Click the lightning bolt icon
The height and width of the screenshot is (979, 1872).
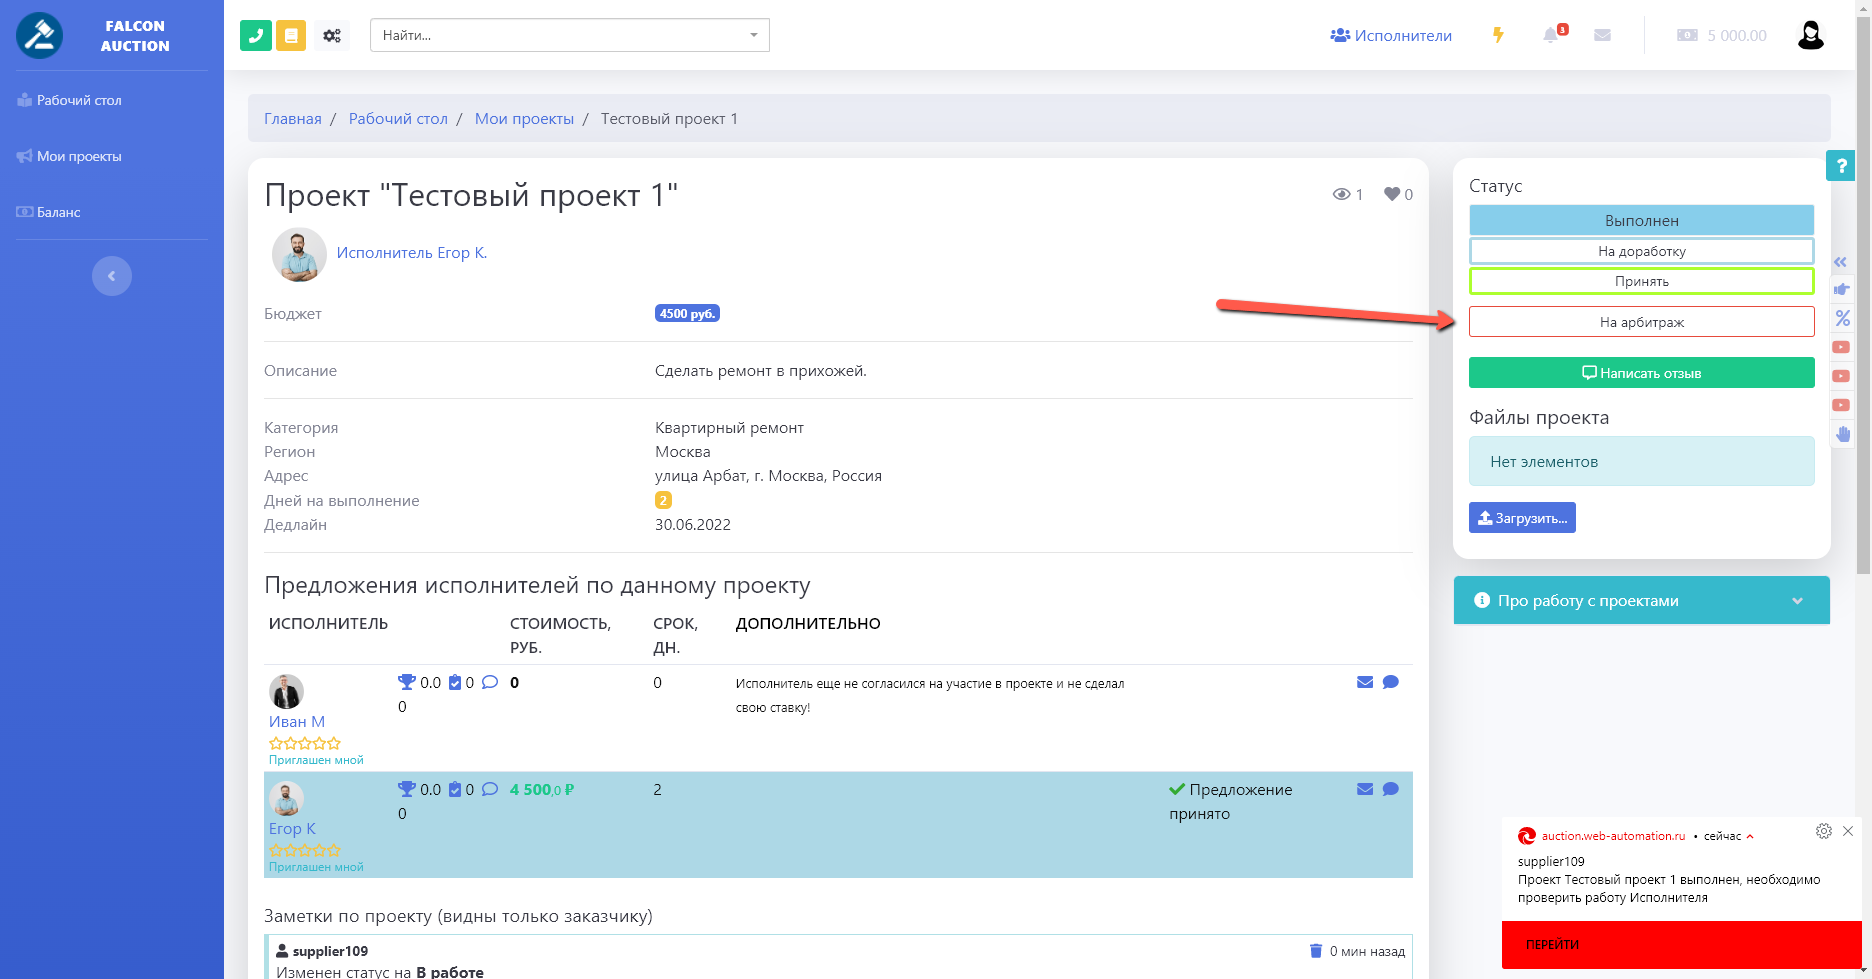(x=1498, y=35)
